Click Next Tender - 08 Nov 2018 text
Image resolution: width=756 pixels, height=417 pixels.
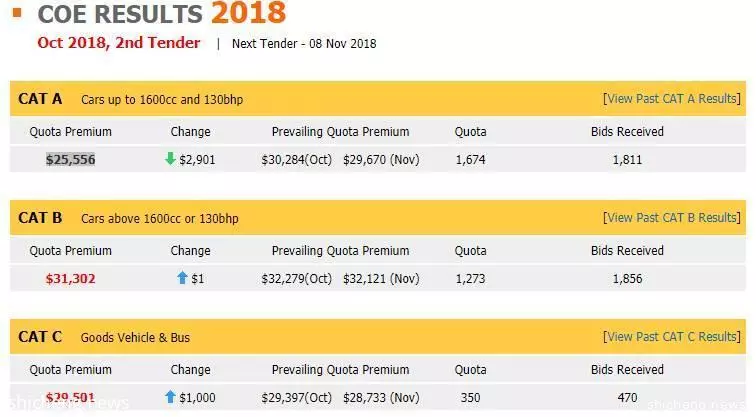coord(304,44)
